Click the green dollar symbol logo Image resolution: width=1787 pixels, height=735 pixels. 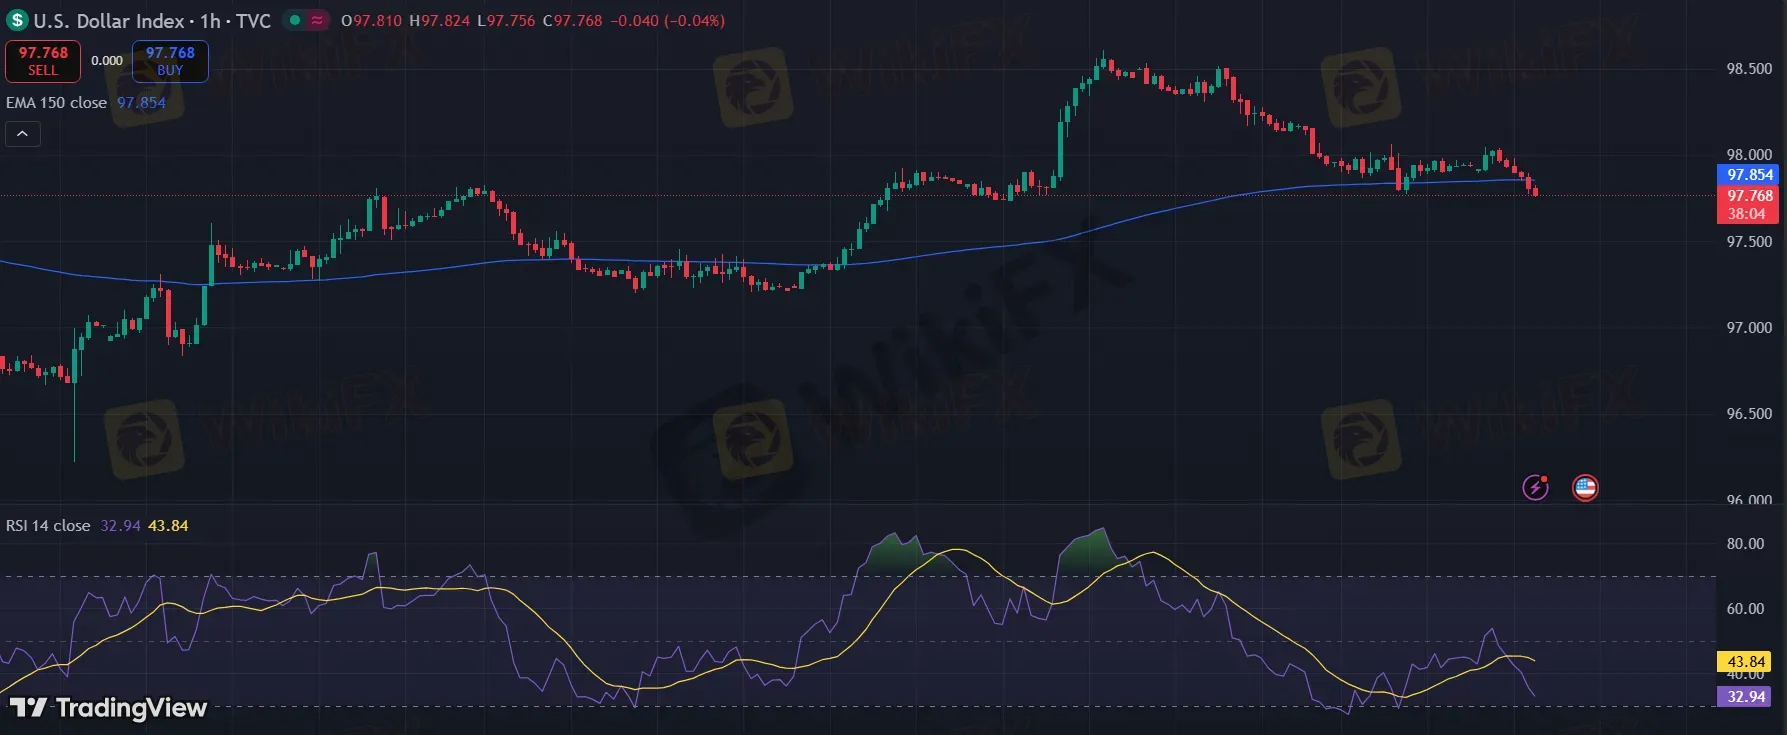pyautogui.click(x=17, y=20)
